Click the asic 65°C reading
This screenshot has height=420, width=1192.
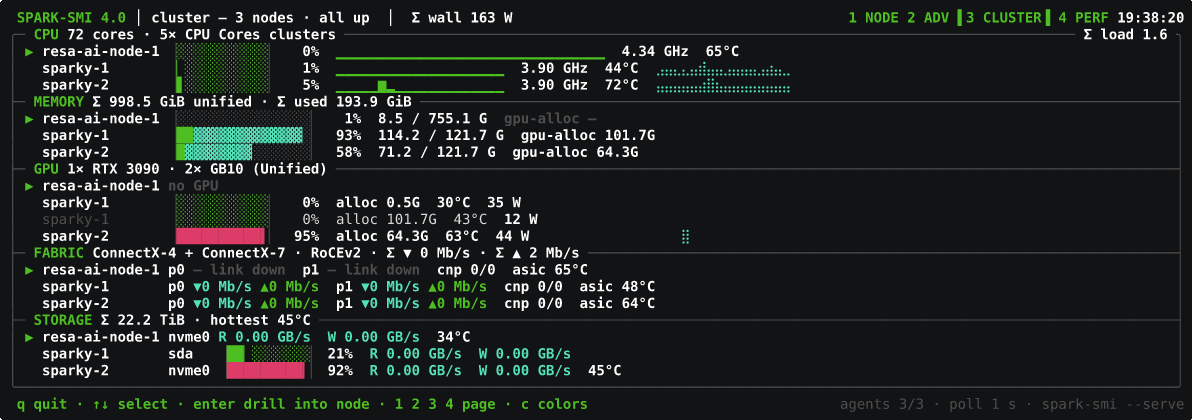(x=550, y=270)
